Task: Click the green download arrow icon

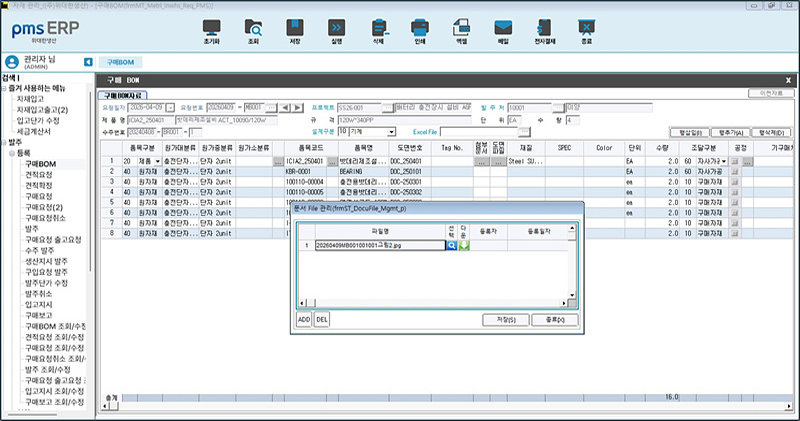Action: pos(465,244)
